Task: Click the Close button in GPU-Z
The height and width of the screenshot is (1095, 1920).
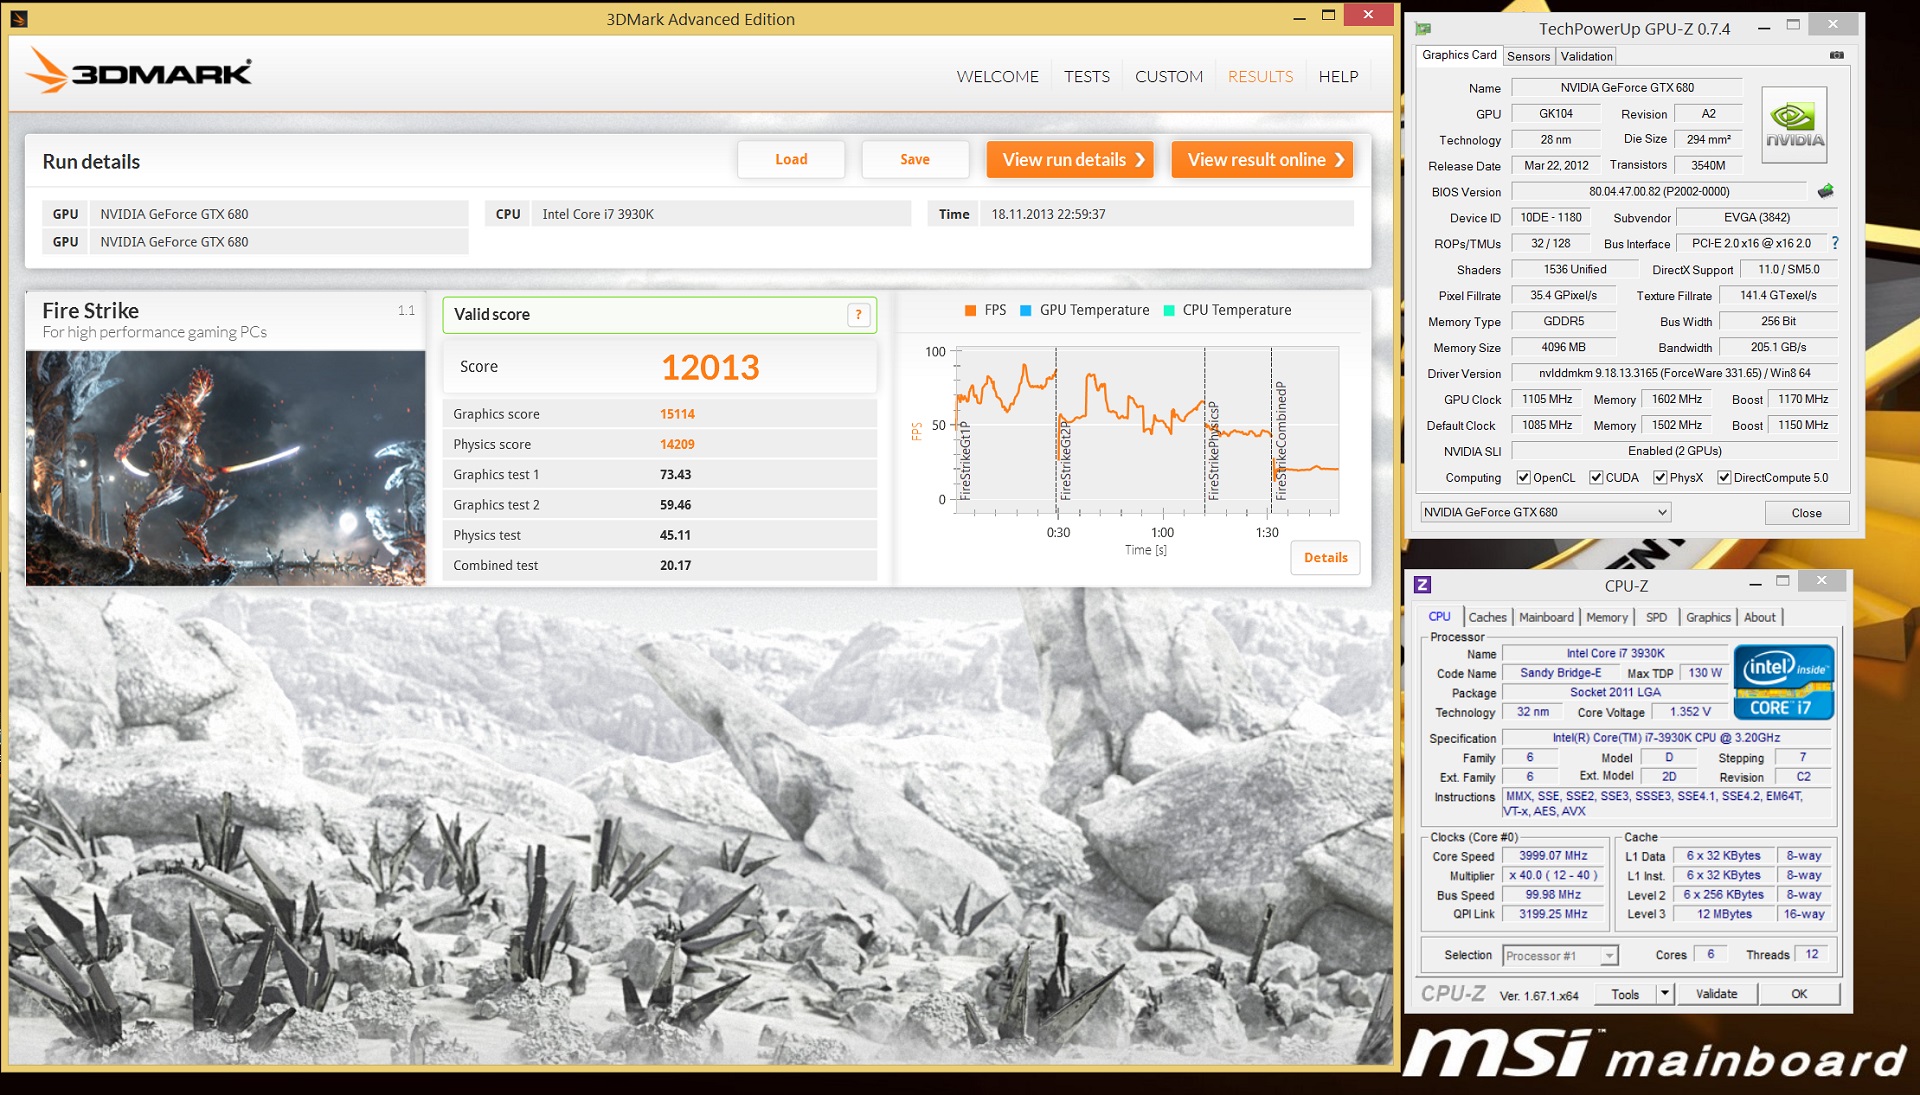Action: point(1806,513)
